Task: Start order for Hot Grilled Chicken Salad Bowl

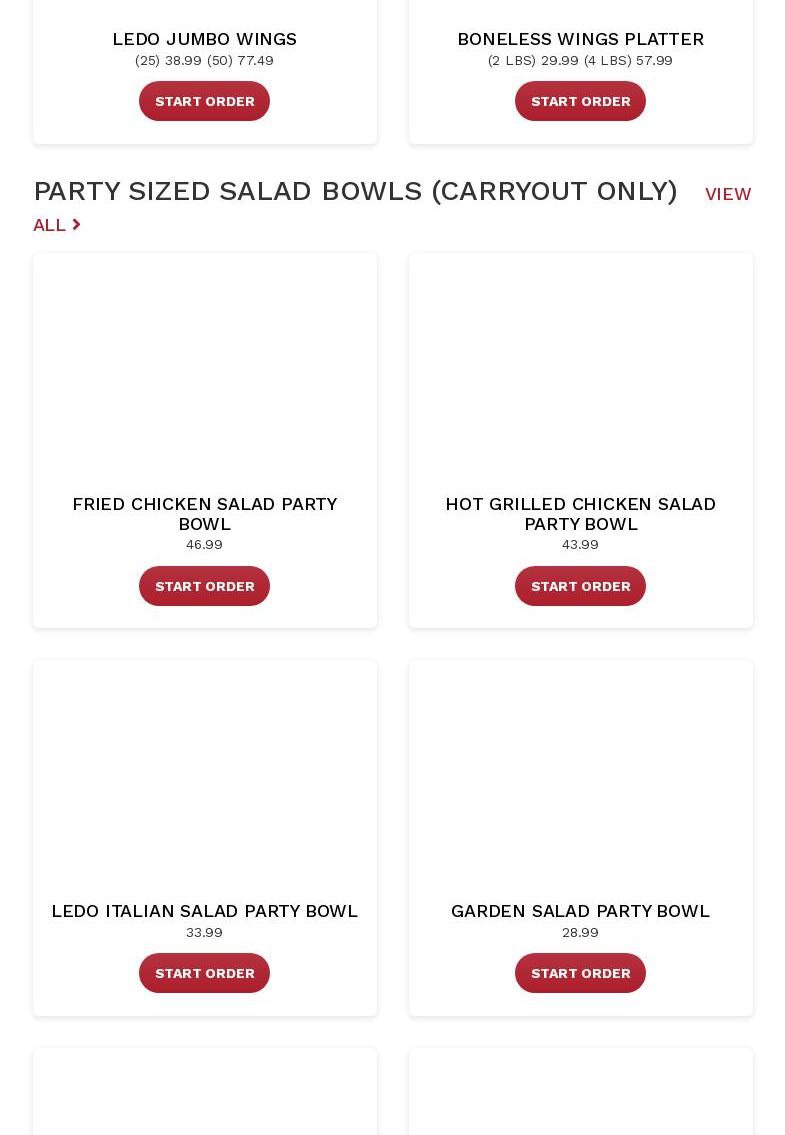Action: point(580,586)
